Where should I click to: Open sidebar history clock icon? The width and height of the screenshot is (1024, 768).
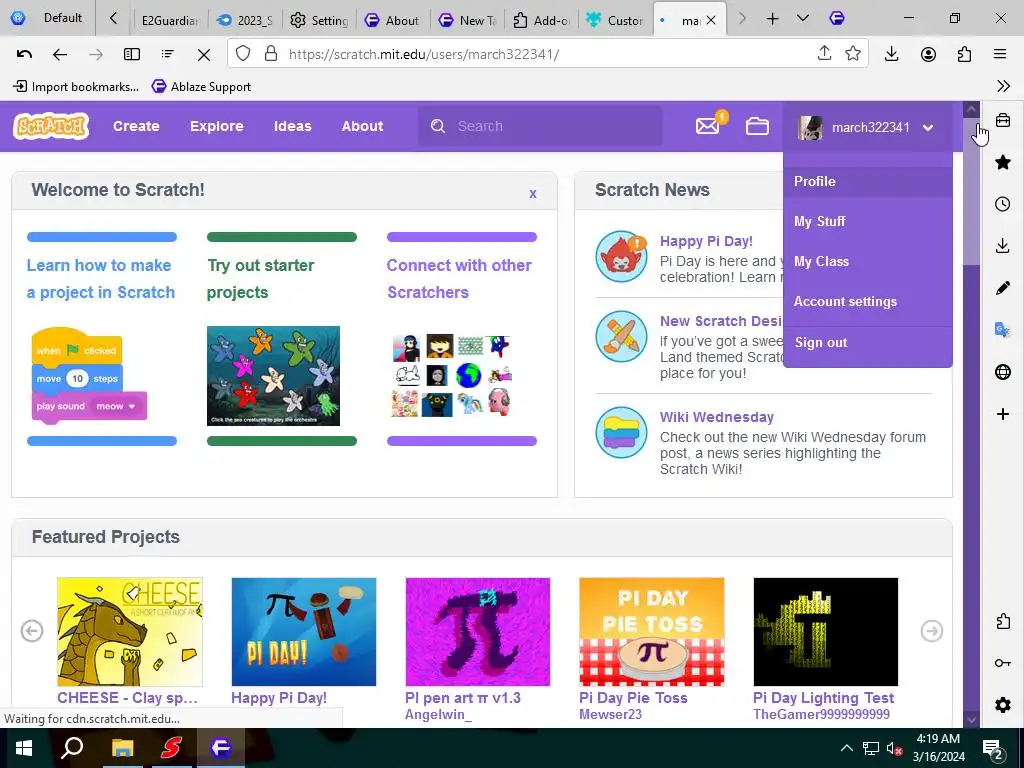(1003, 204)
